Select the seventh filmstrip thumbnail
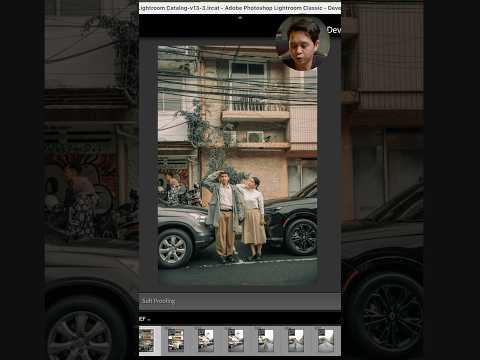Image resolution: width=480 pixels, height=360 pixels. point(326,340)
